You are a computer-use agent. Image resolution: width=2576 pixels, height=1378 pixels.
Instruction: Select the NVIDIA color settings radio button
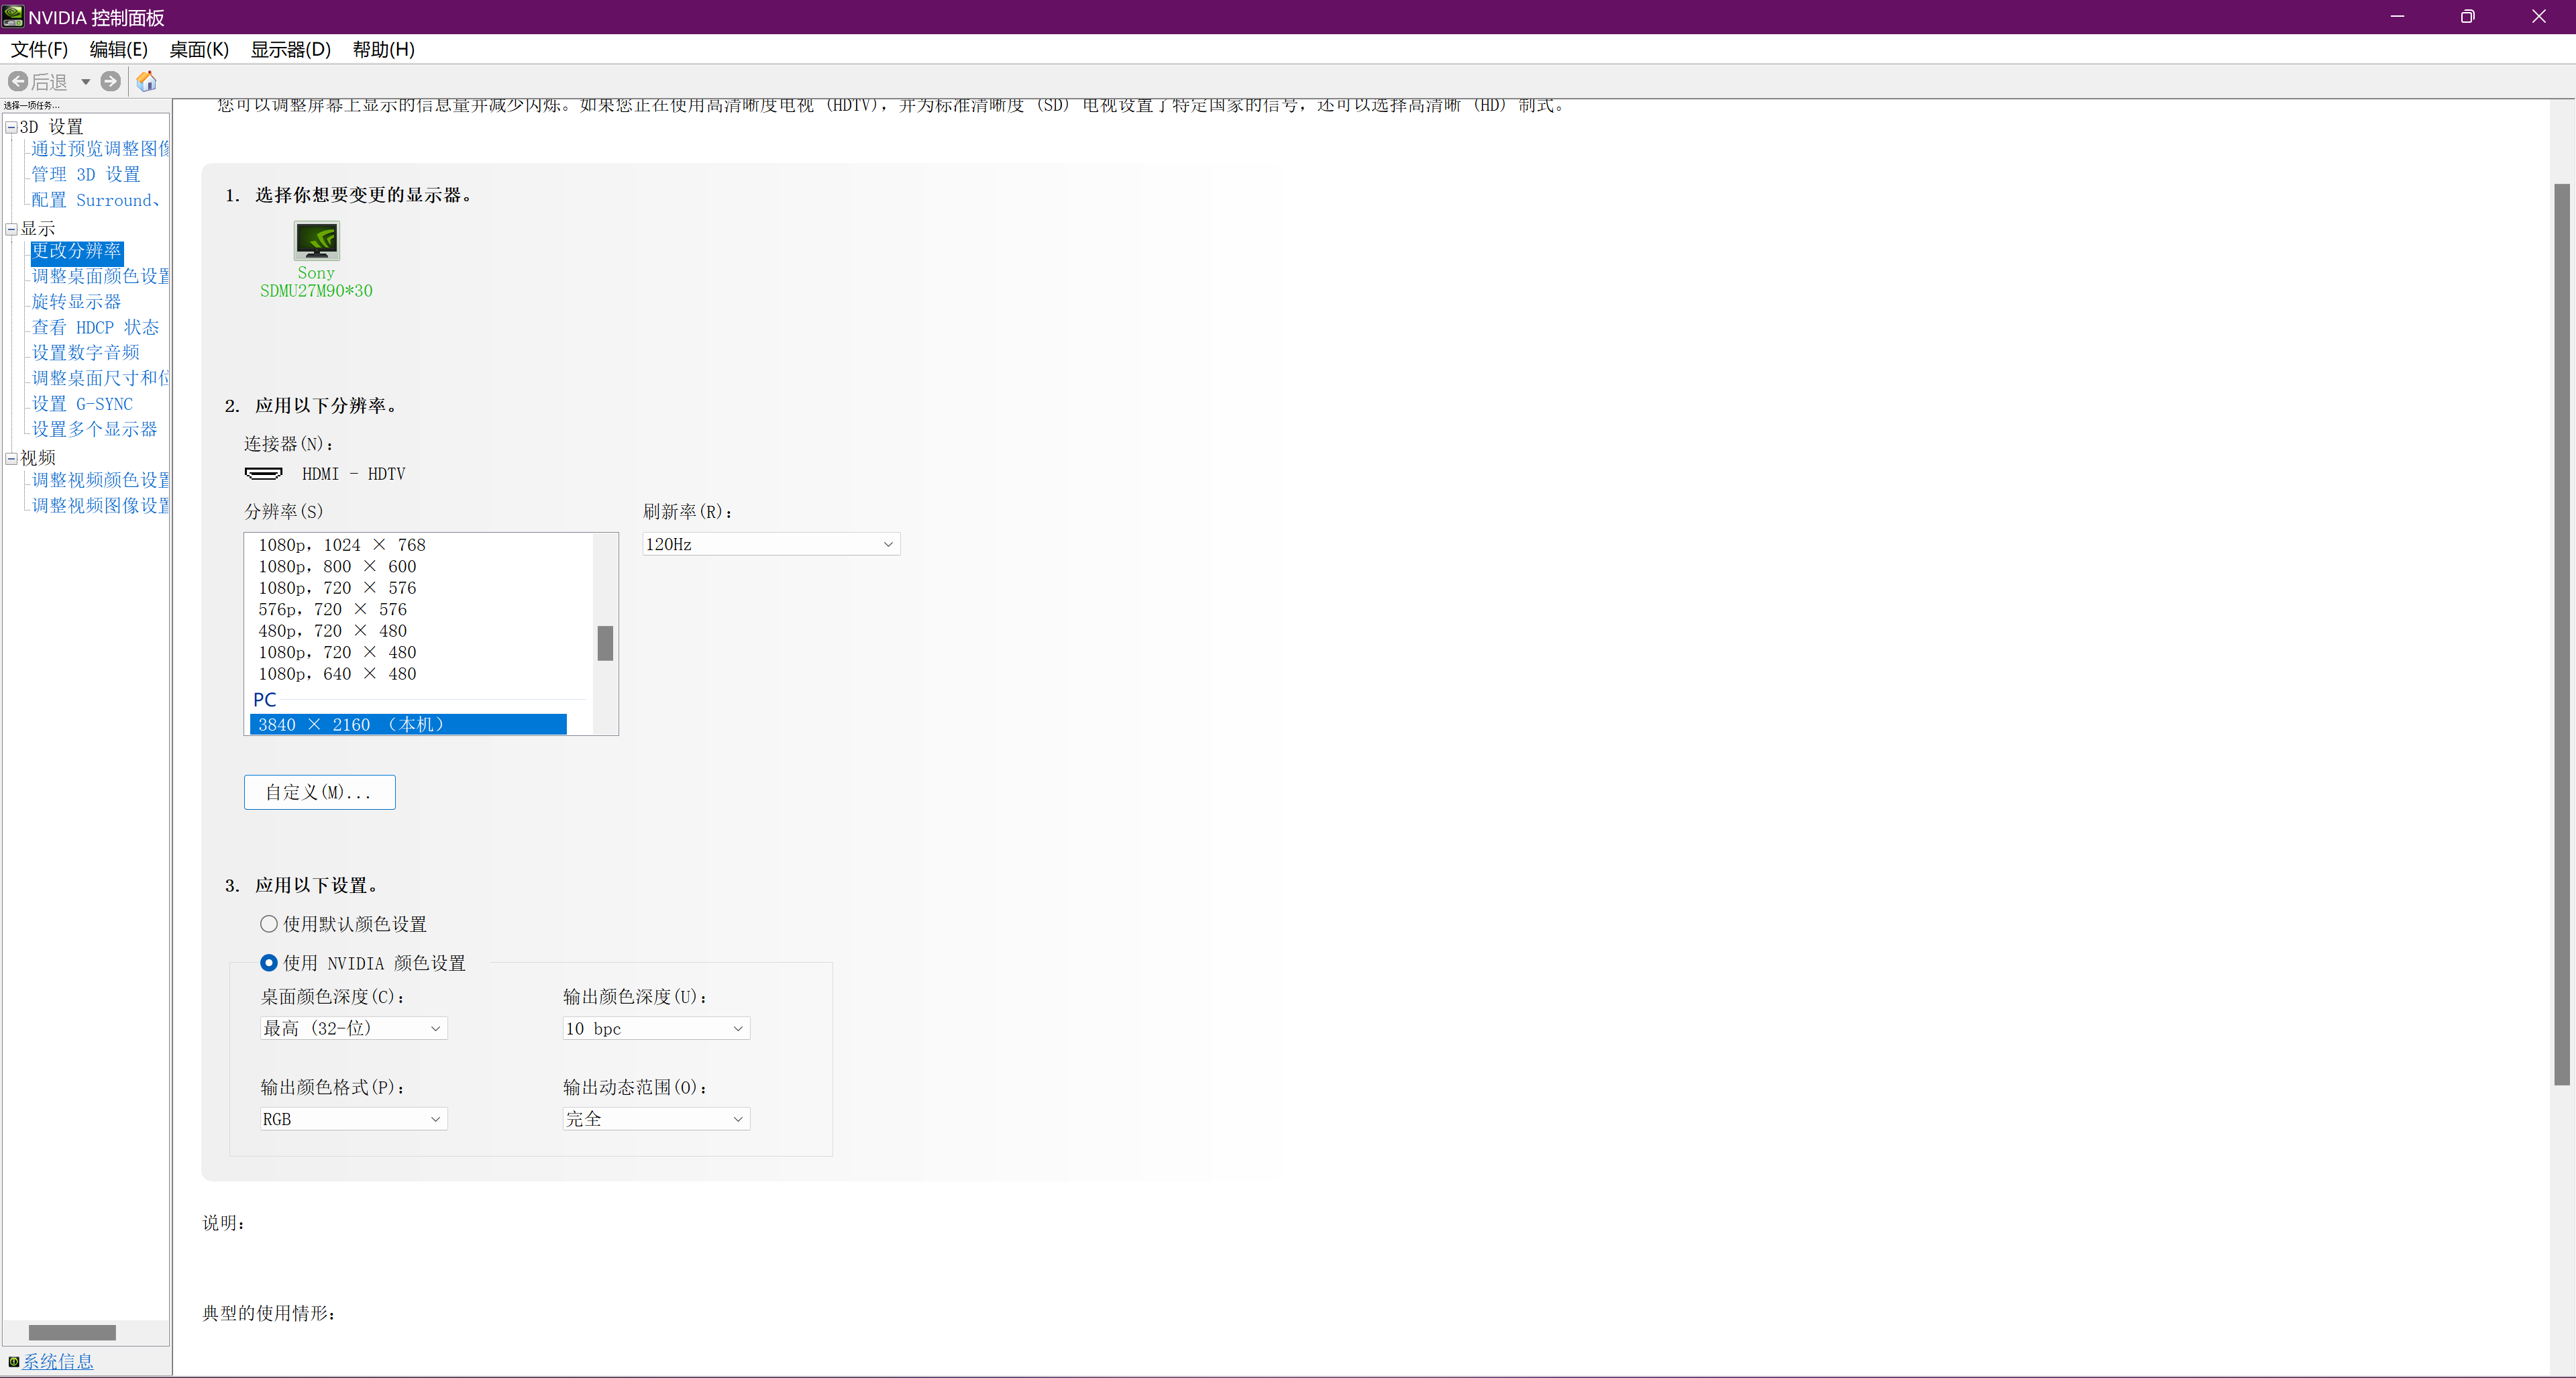click(x=268, y=962)
